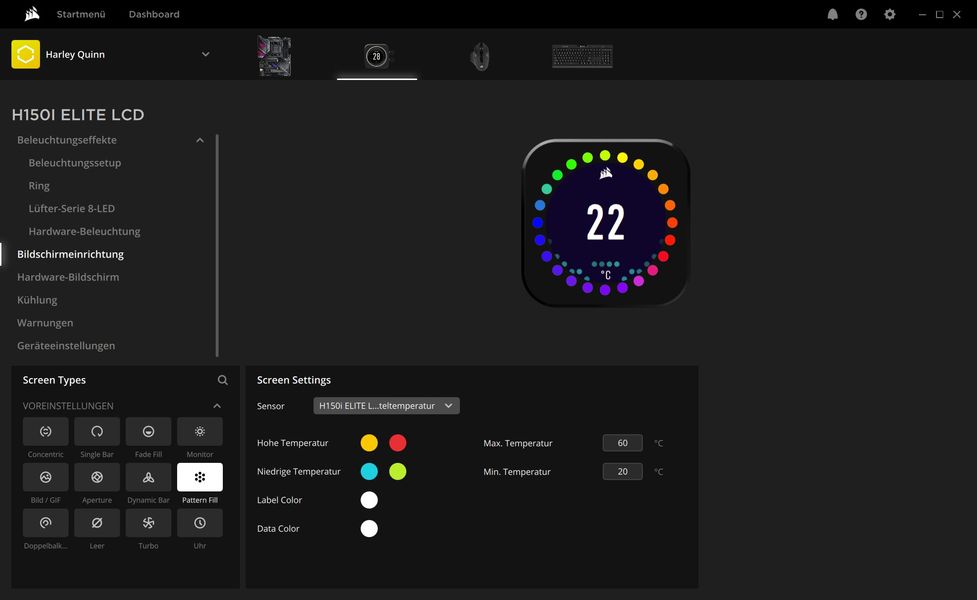
Task: Choose the Turbo screen type
Action: 148,523
